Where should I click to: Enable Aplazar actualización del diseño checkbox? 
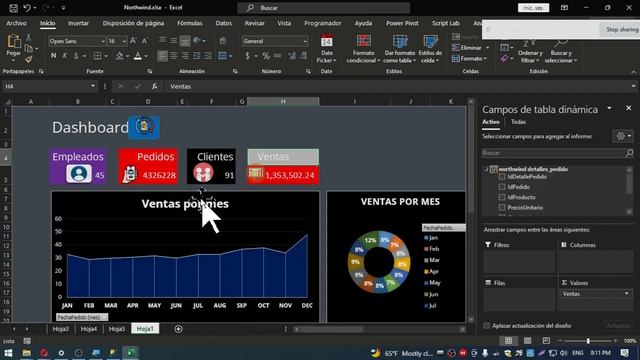[x=487, y=325]
